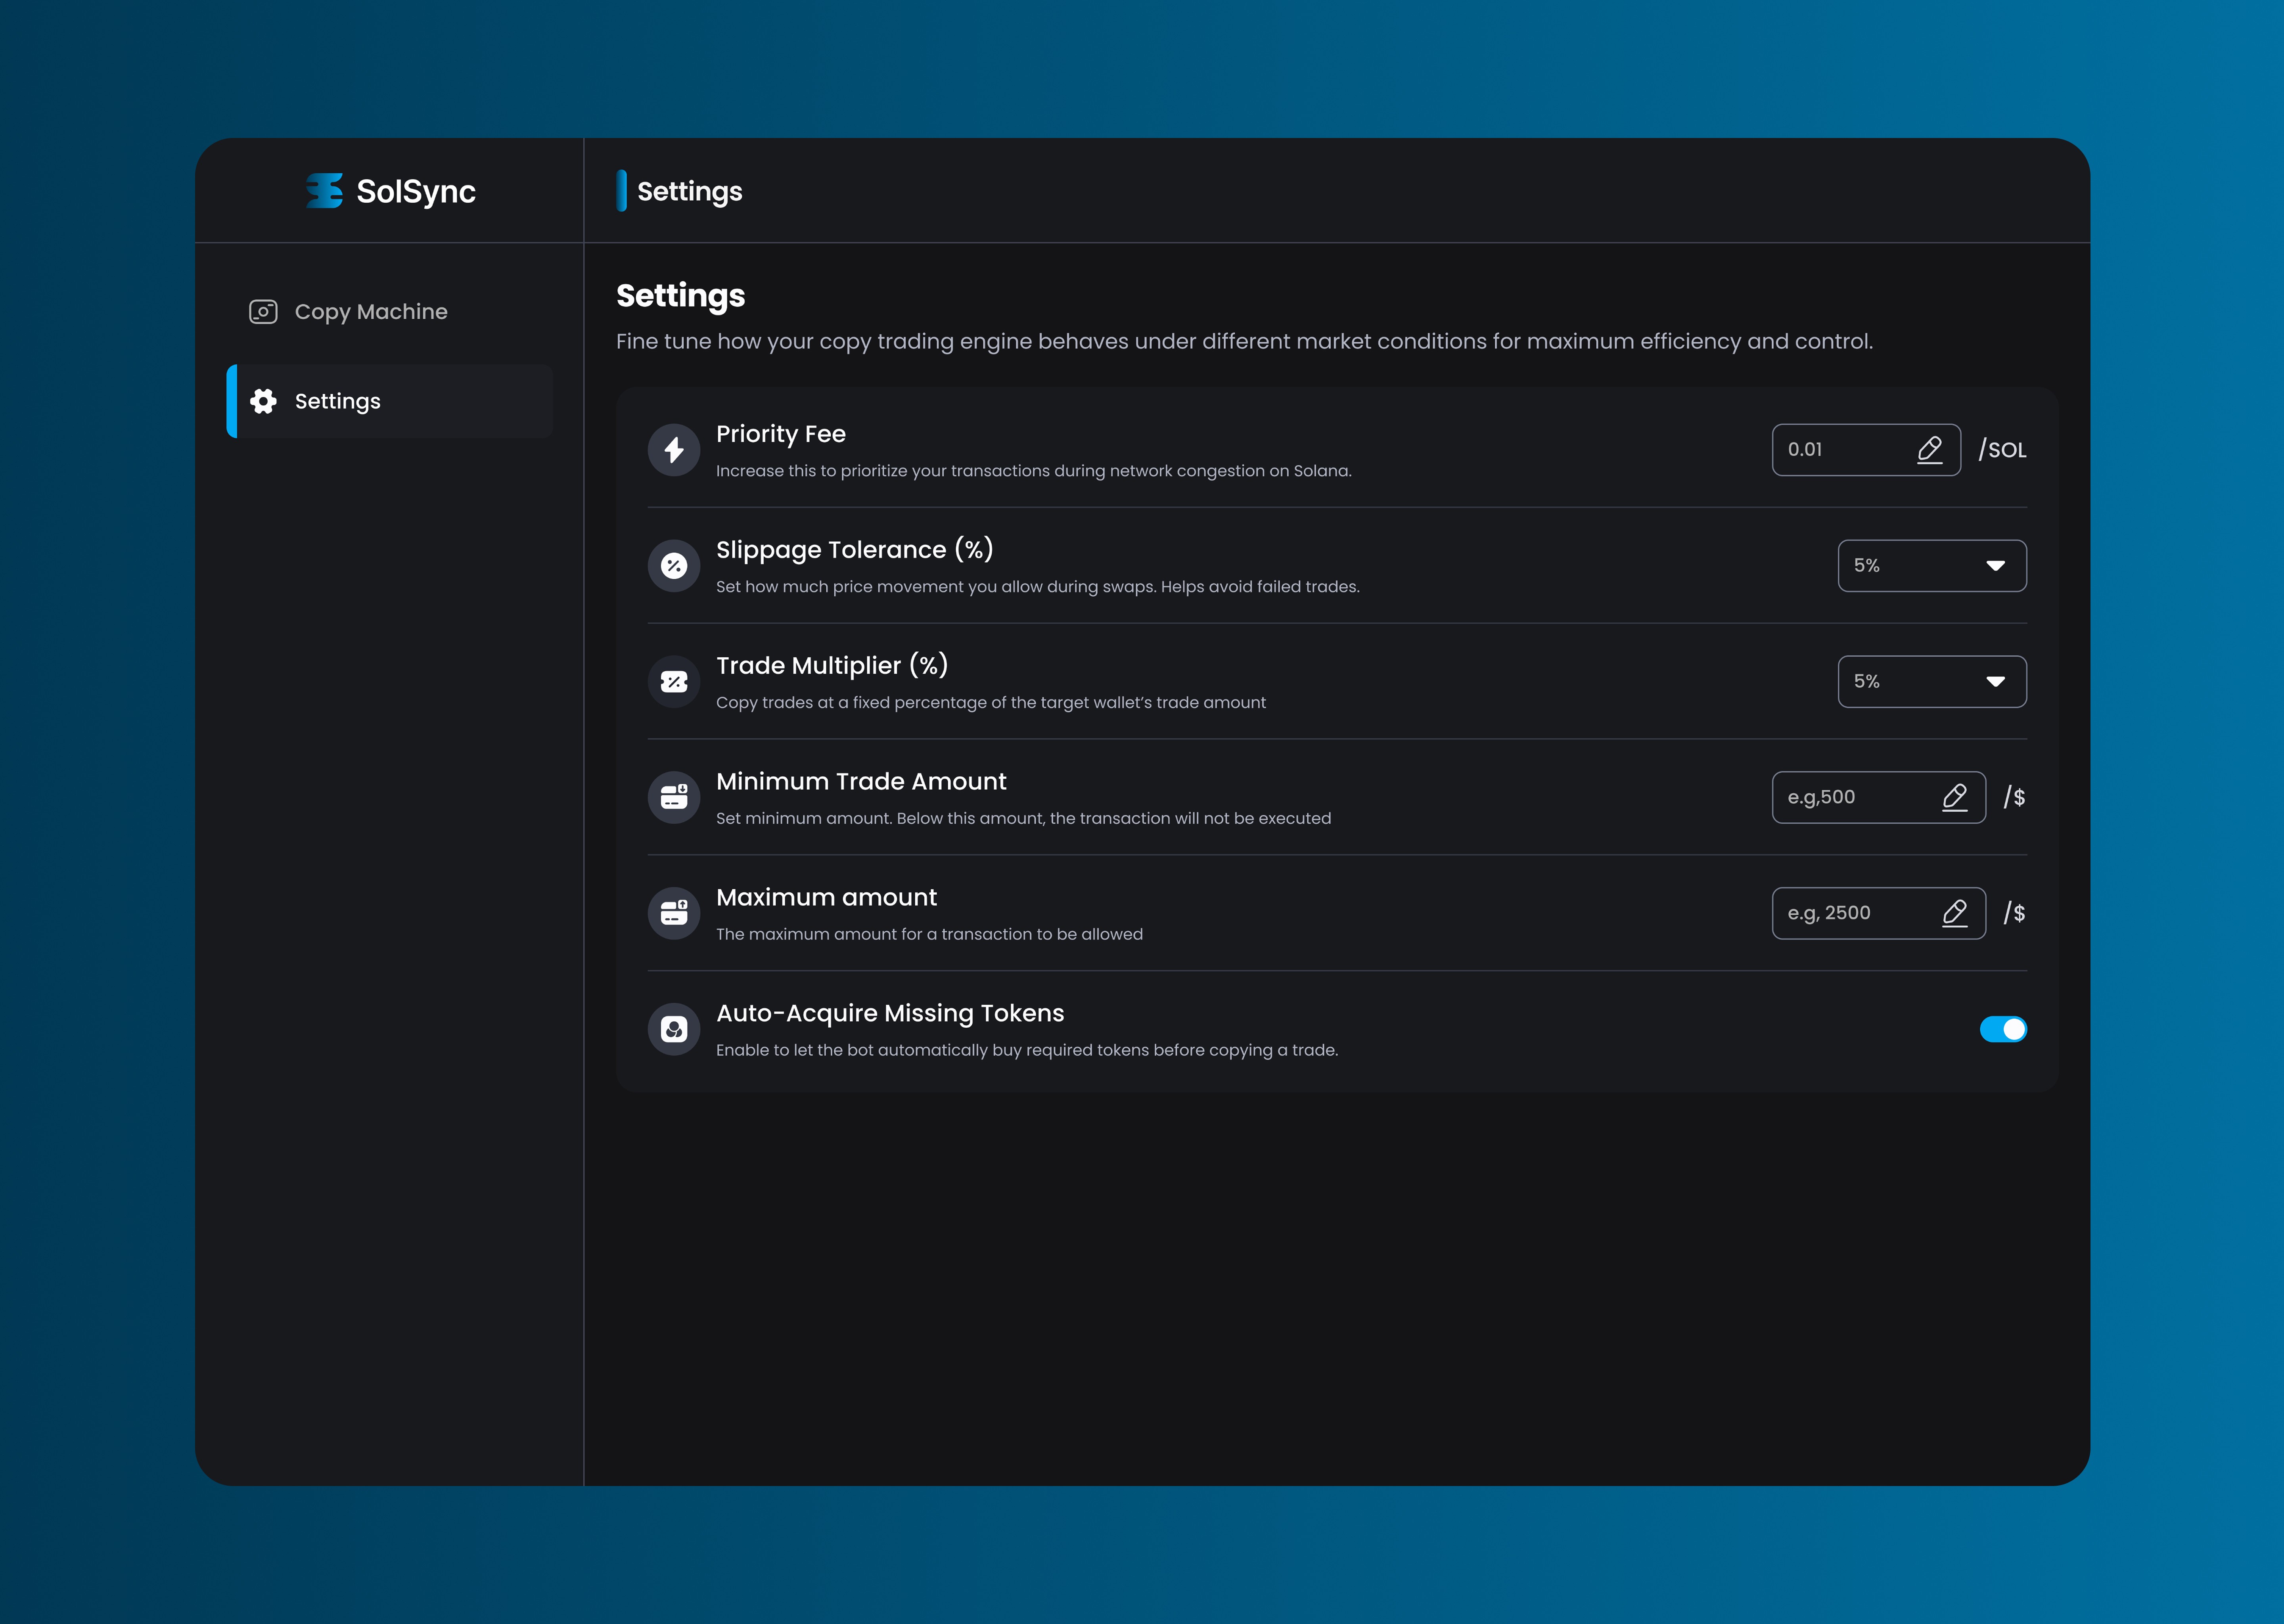Click the Minimum Trade Amount label
The height and width of the screenshot is (1624, 2284).
(x=861, y=782)
